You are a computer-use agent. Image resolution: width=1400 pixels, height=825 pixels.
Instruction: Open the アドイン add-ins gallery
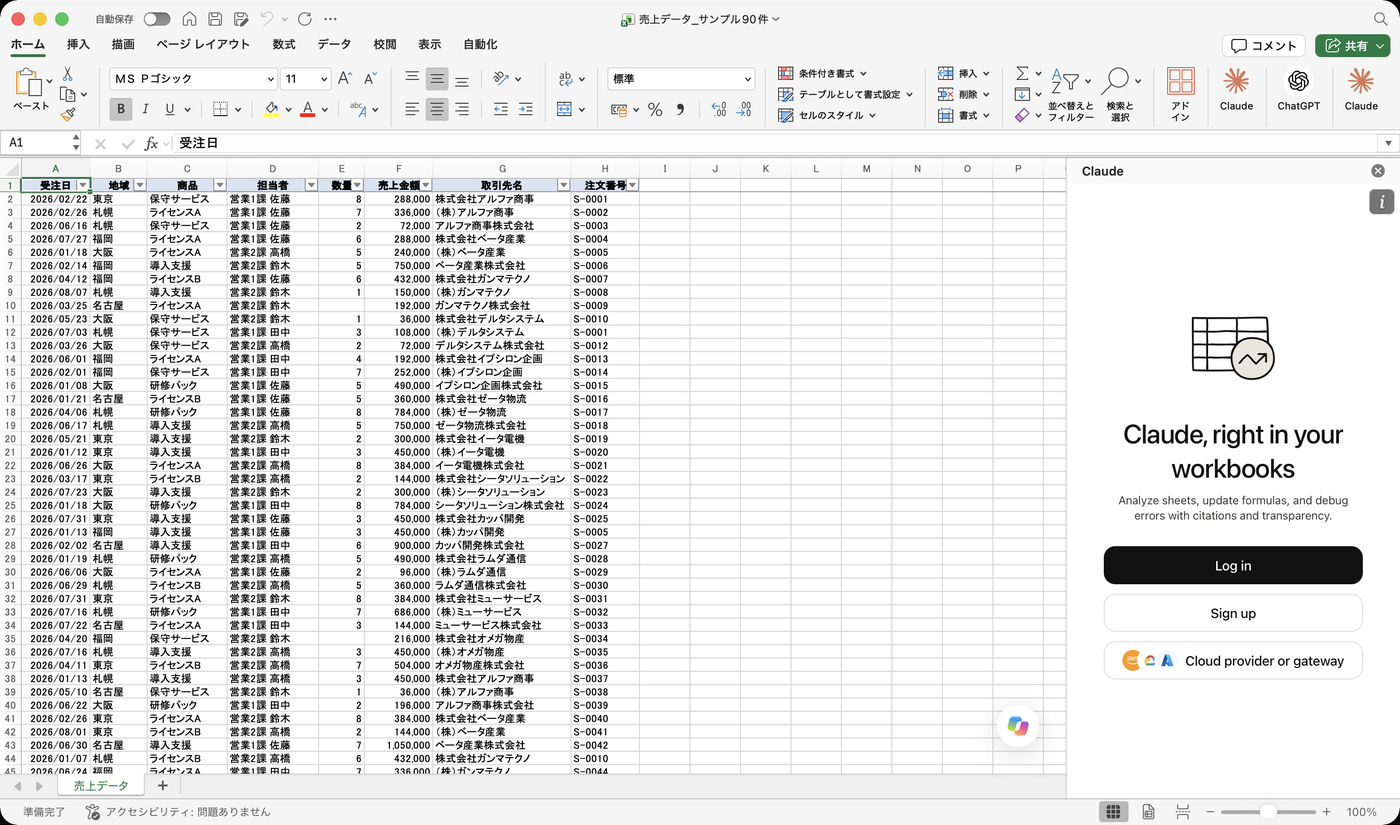click(x=1180, y=94)
